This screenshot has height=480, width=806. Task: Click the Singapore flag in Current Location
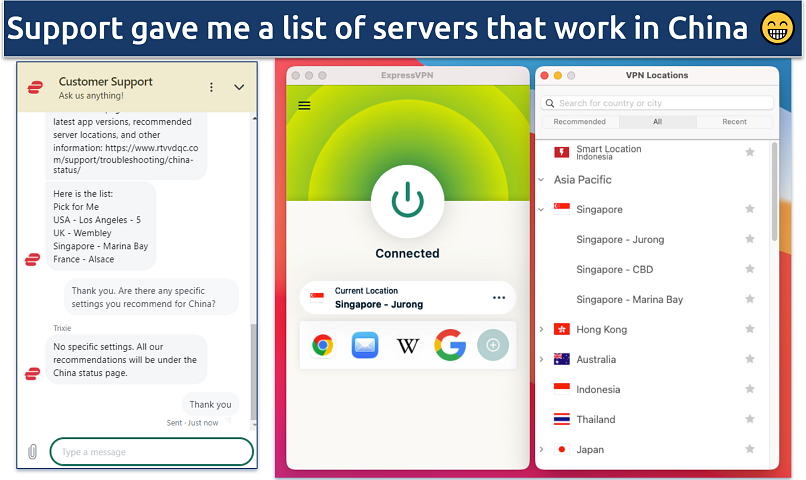[317, 297]
